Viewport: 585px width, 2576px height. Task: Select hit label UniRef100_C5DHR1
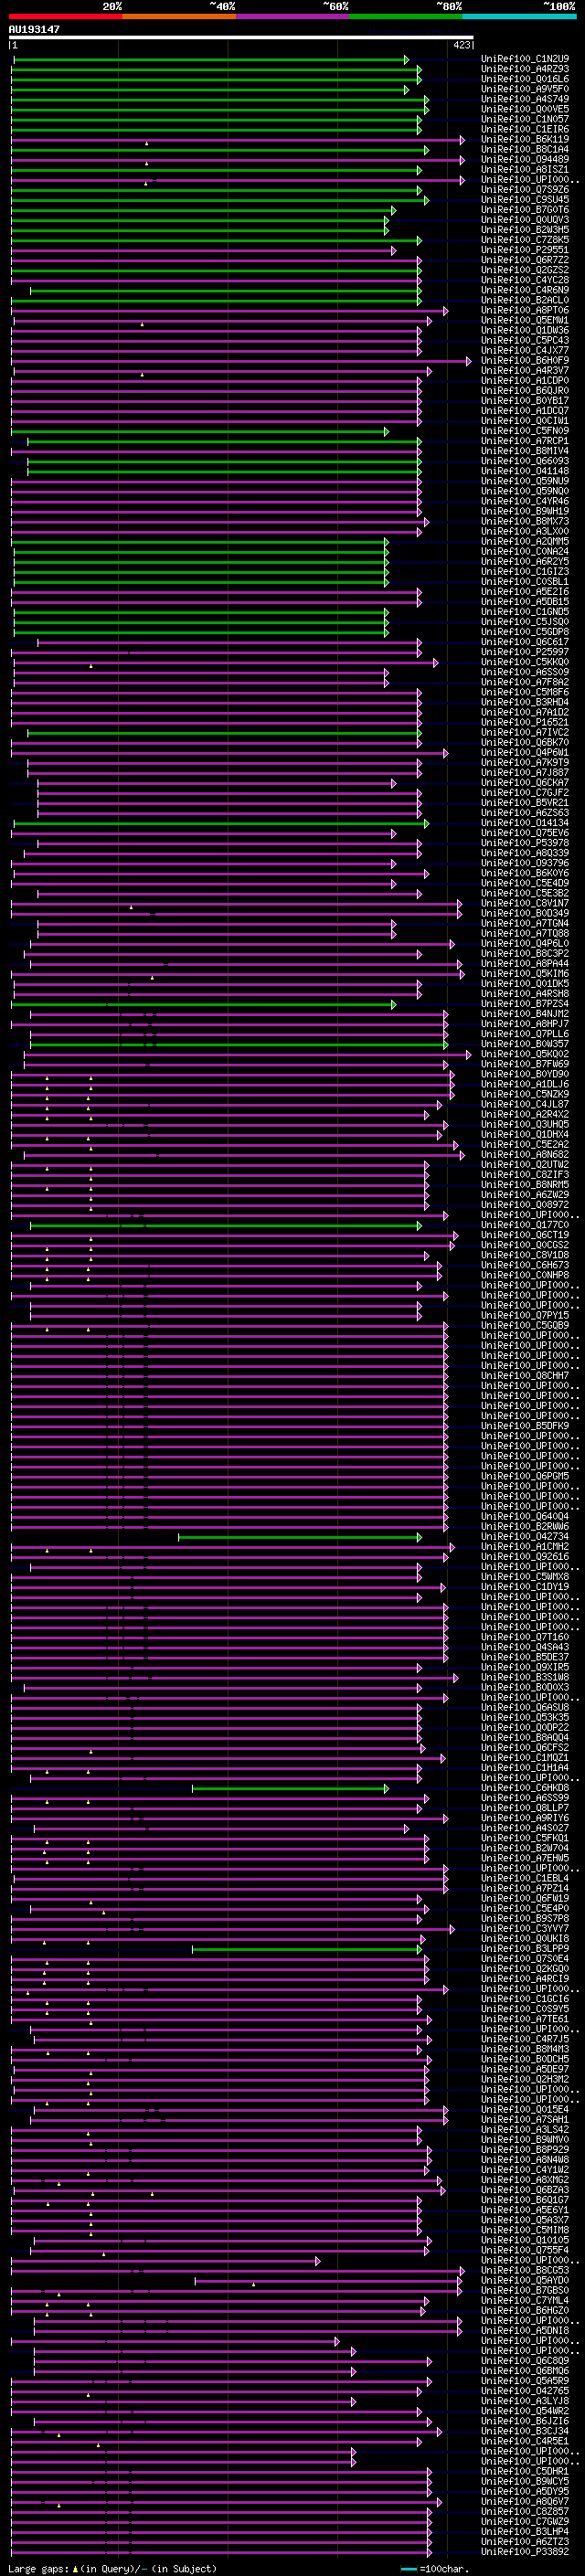click(525, 2471)
